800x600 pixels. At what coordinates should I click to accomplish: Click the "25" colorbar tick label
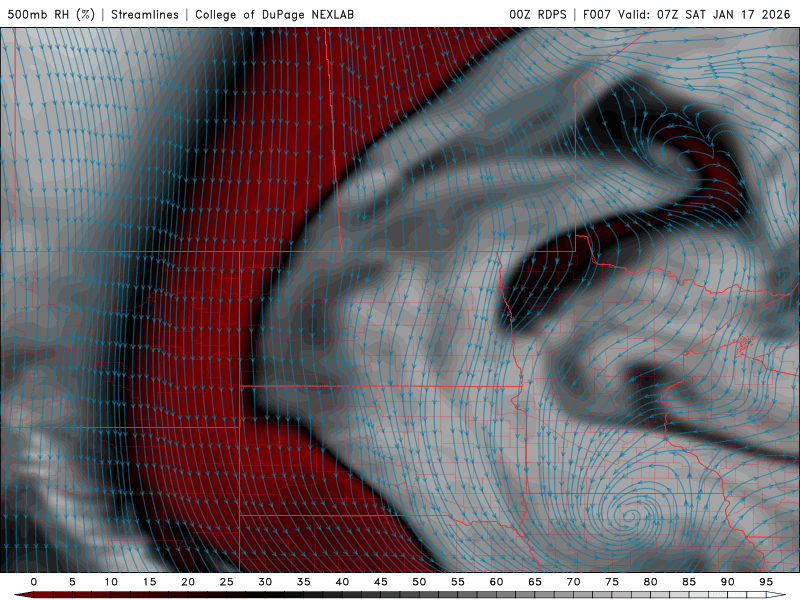[227, 582]
